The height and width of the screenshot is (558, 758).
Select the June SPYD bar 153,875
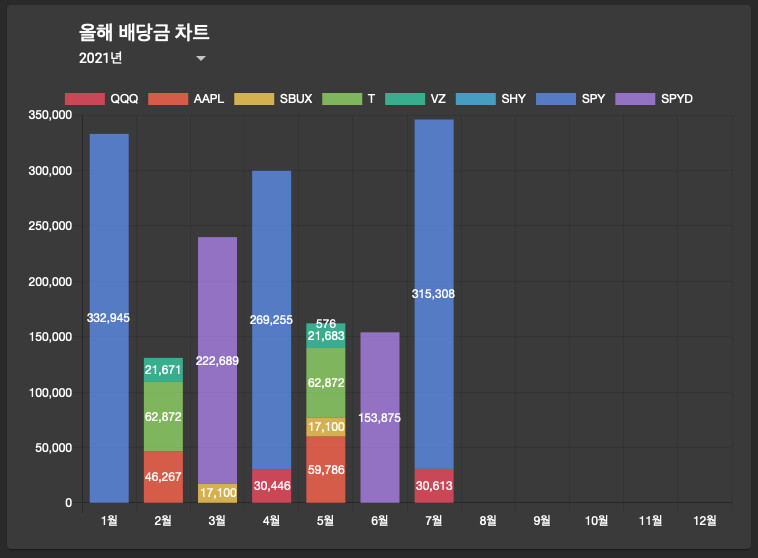click(x=380, y=417)
